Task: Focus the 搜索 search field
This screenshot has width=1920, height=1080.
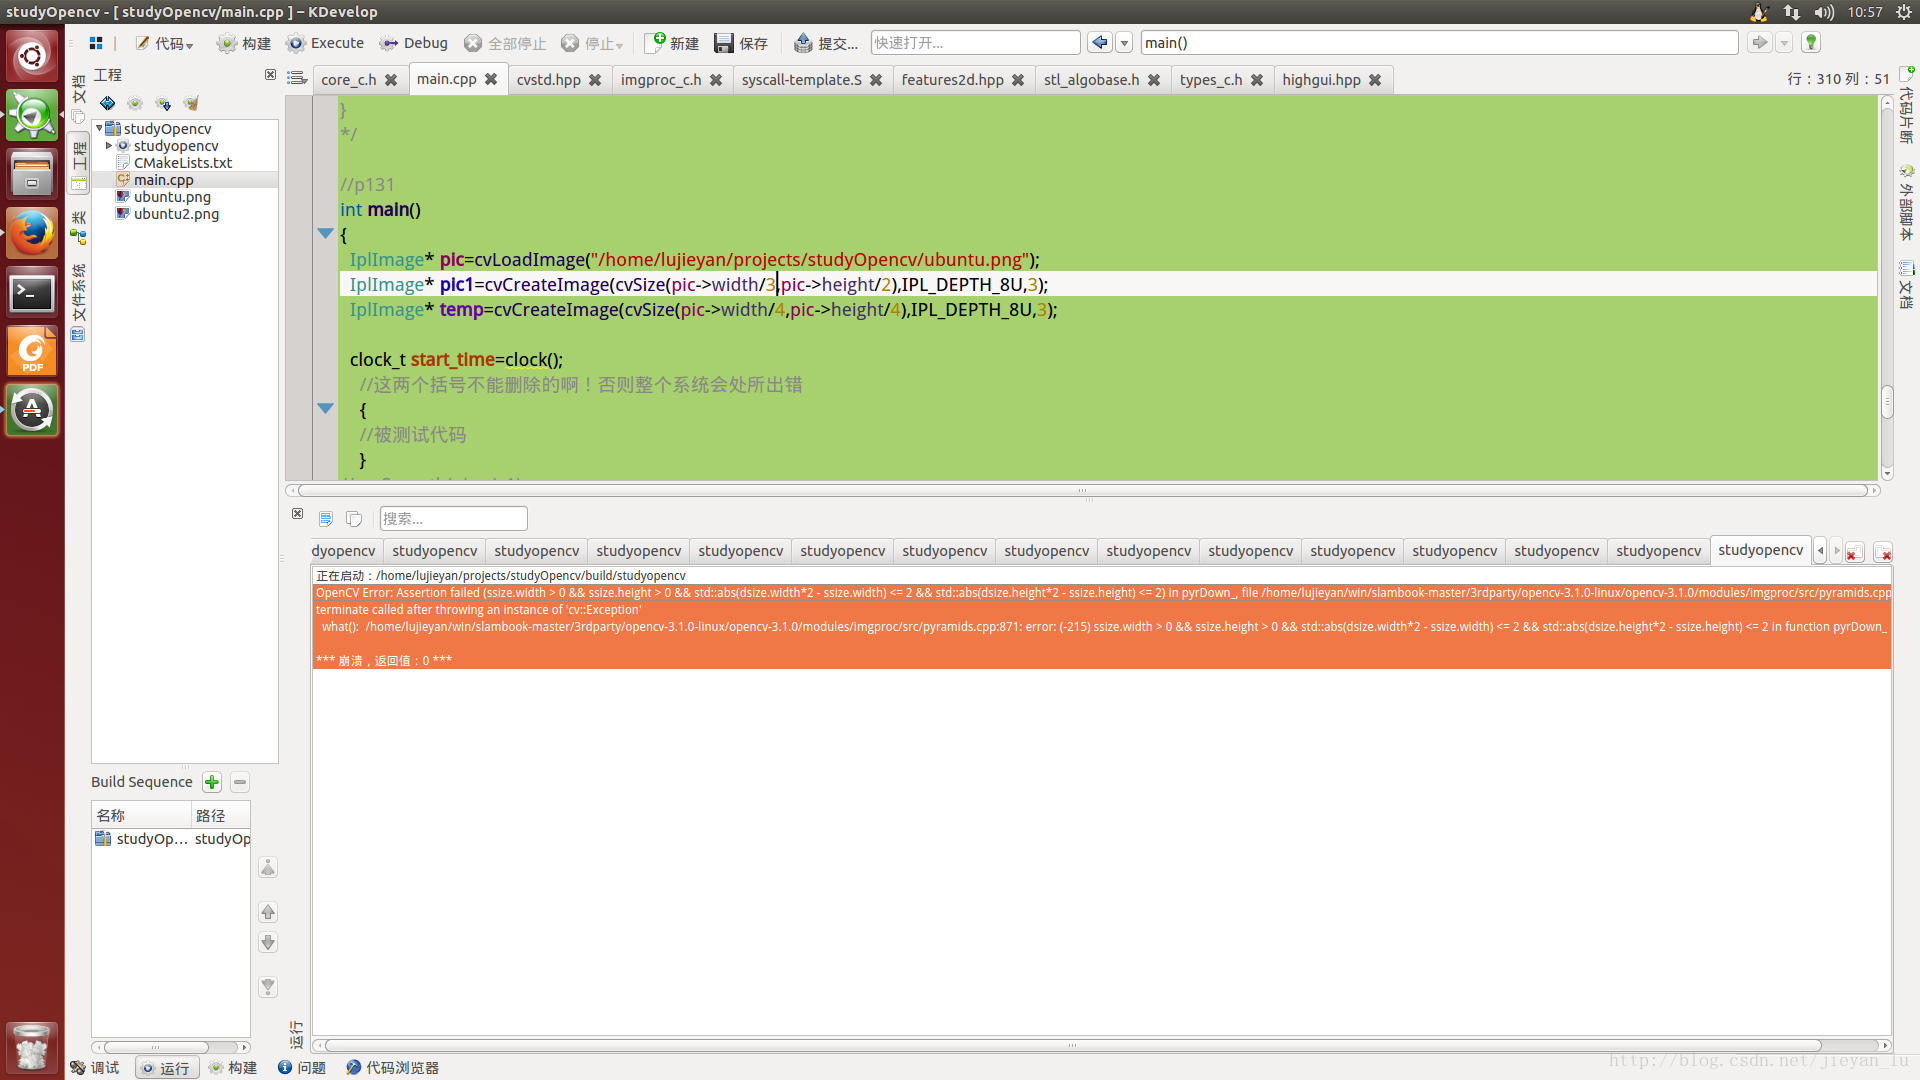Action: pyautogui.click(x=453, y=518)
